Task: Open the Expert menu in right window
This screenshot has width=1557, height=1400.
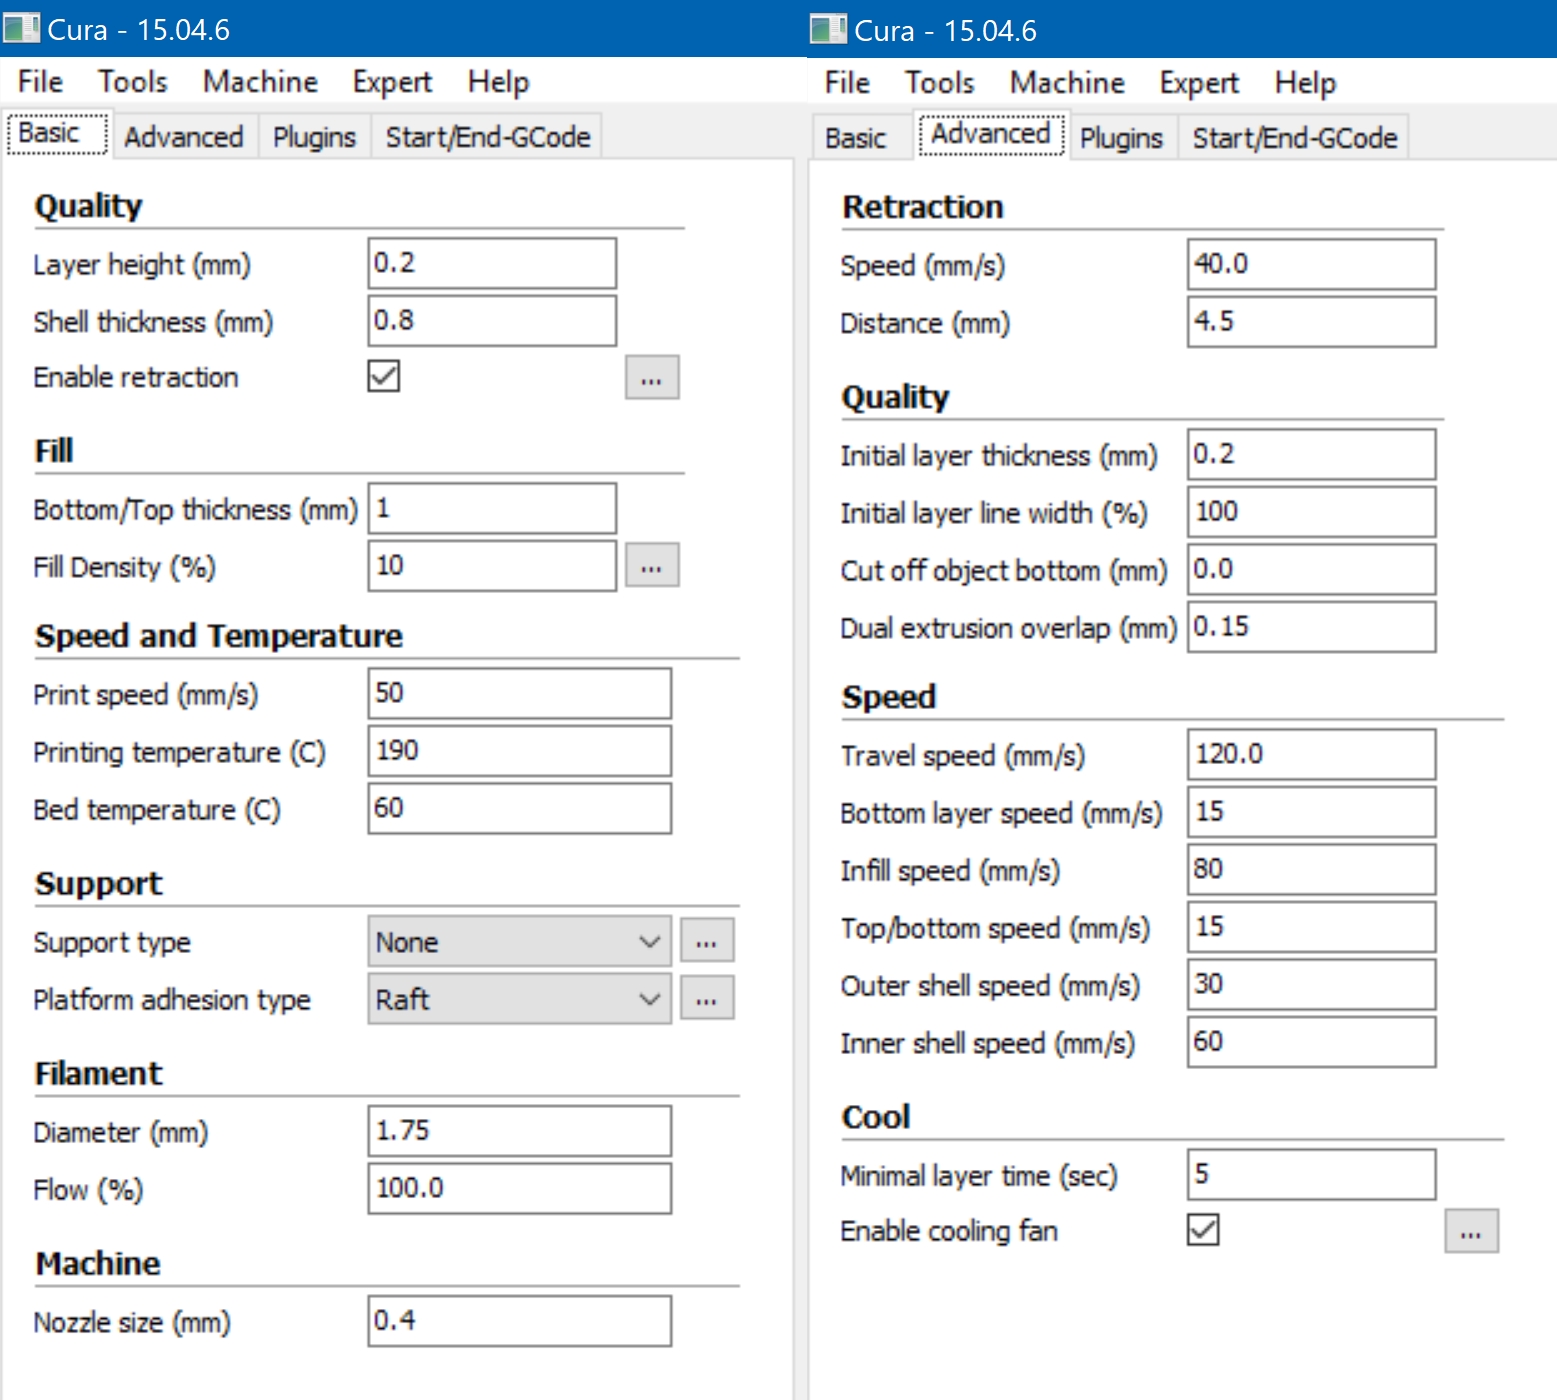Action: point(1199,82)
